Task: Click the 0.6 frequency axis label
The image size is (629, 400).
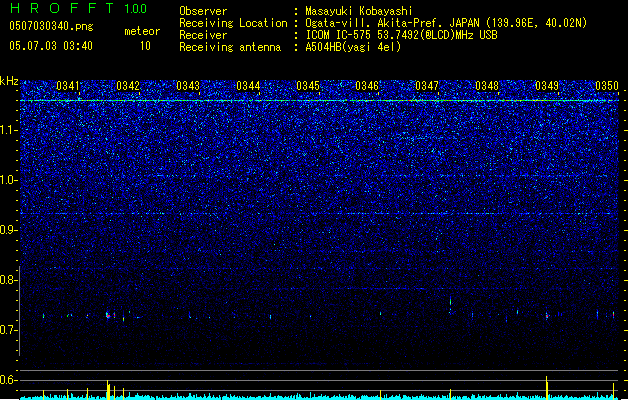Action: (x=9, y=380)
